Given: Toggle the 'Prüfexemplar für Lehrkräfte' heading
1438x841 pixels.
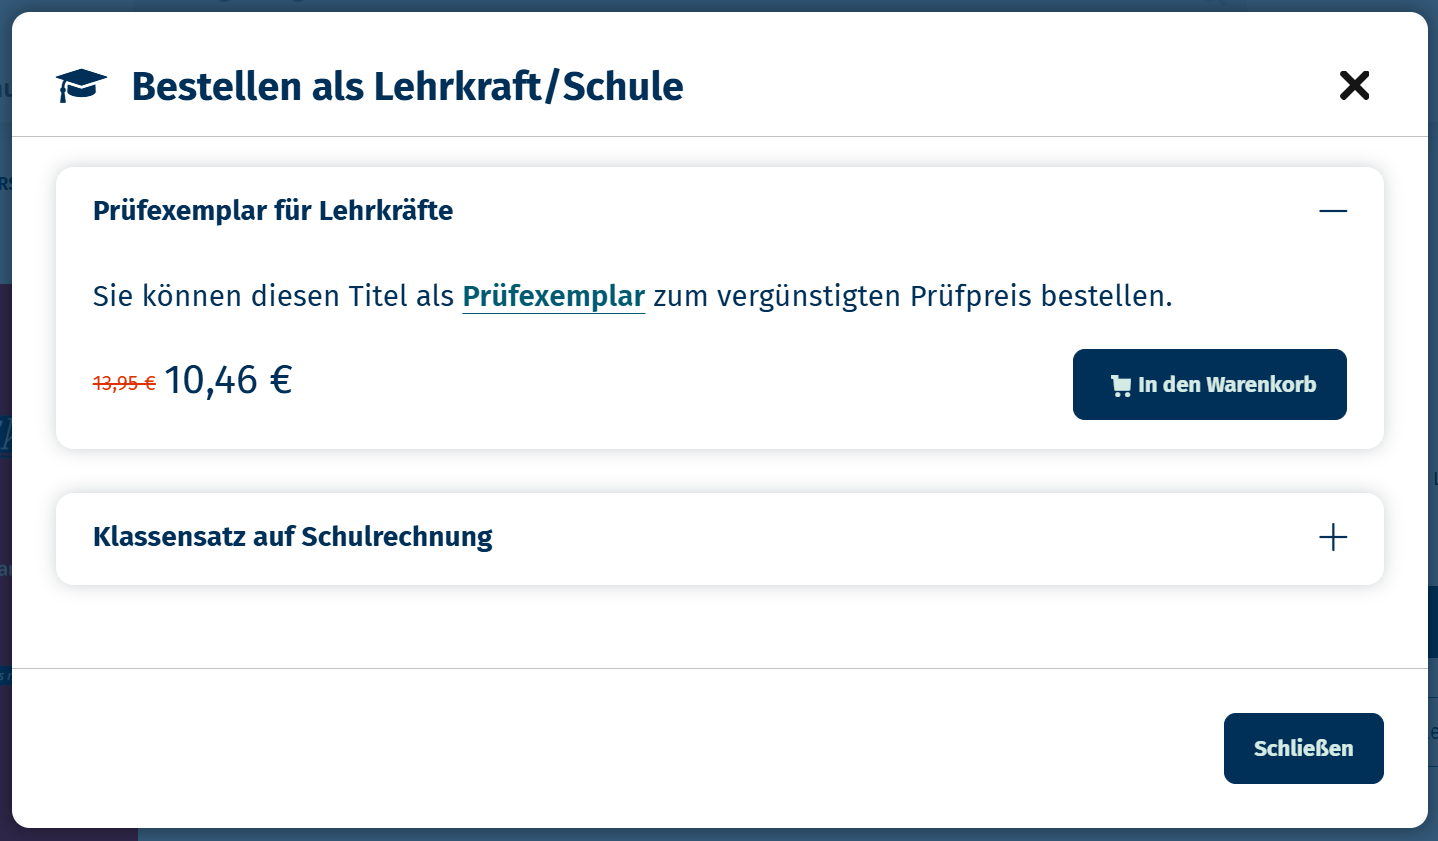Looking at the screenshot, I should click(273, 211).
